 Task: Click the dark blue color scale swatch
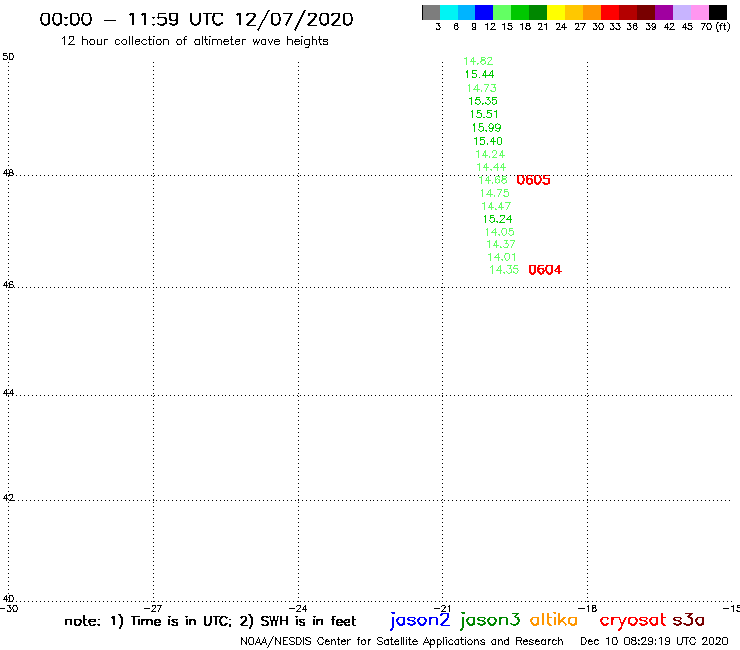pos(484,12)
